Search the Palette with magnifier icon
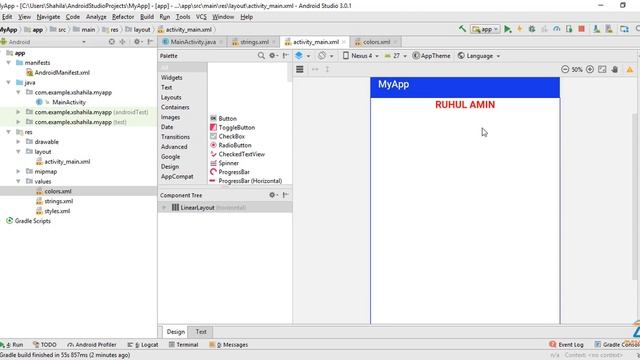Screen dimensions: 640x360 click(261, 56)
